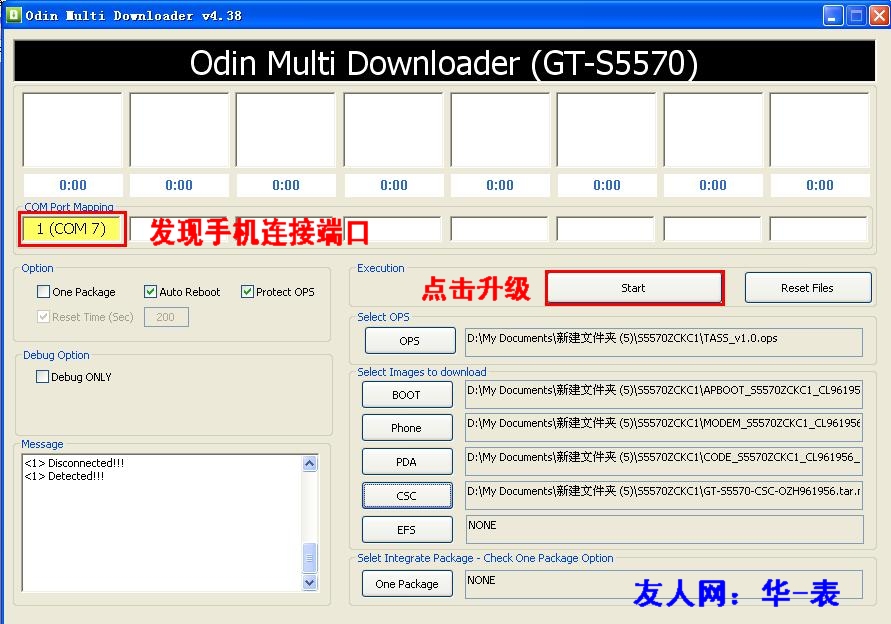The width and height of the screenshot is (891, 624).
Task: Choose a PDA image file
Action: (x=407, y=461)
